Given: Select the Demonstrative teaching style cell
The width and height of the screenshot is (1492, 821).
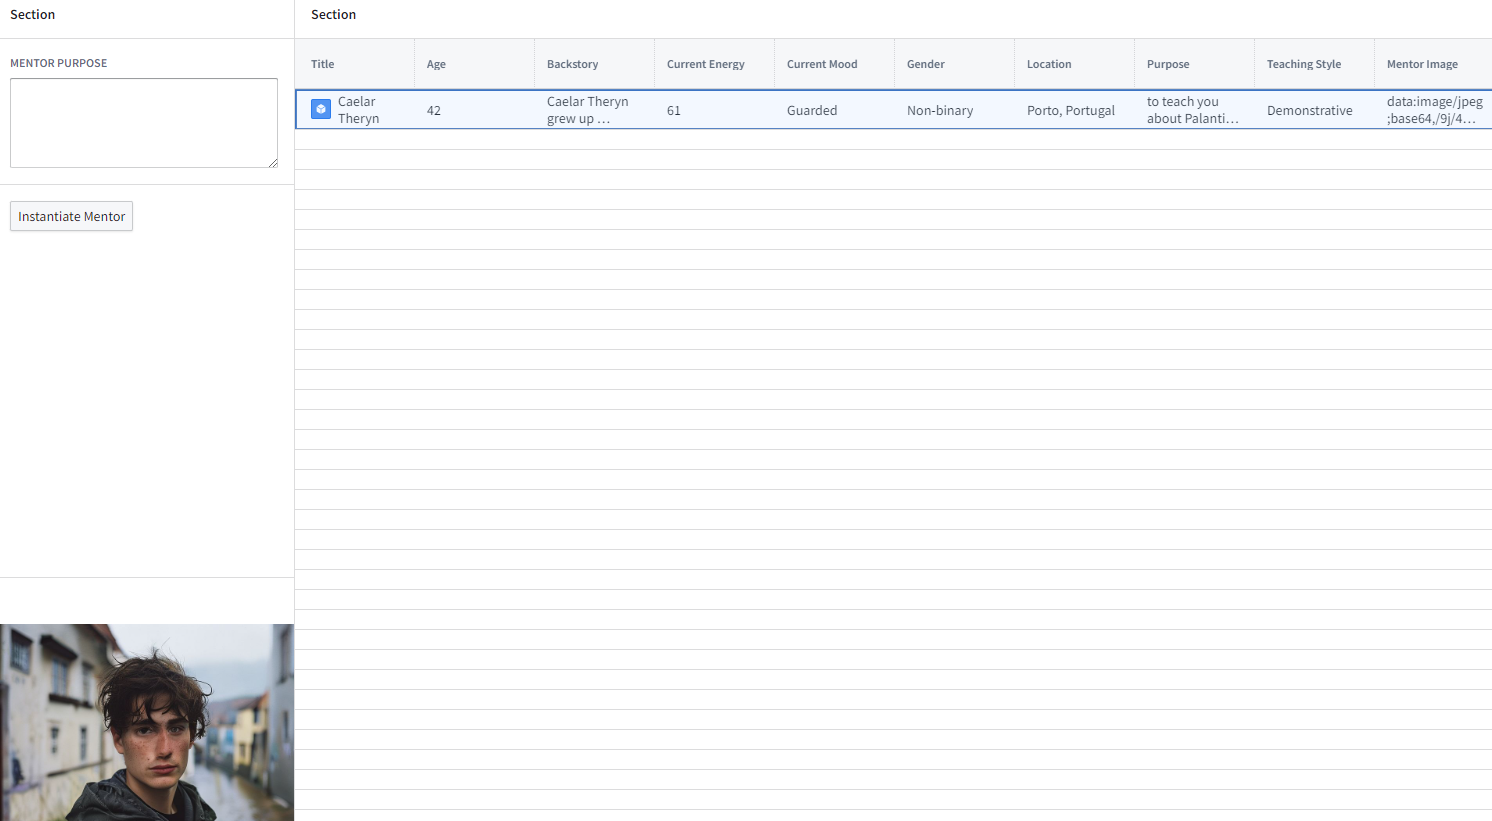Looking at the screenshot, I should [x=1309, y=110].
